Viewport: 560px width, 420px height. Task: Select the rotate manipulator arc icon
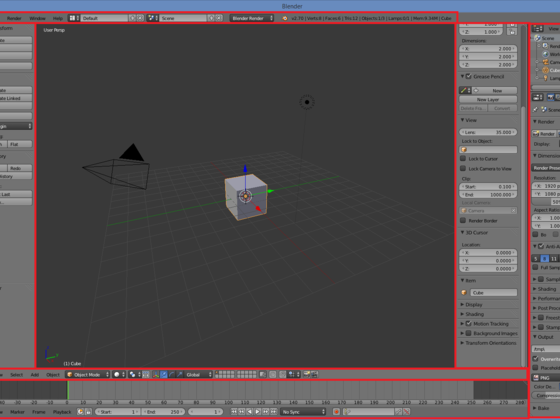point(172,374)
